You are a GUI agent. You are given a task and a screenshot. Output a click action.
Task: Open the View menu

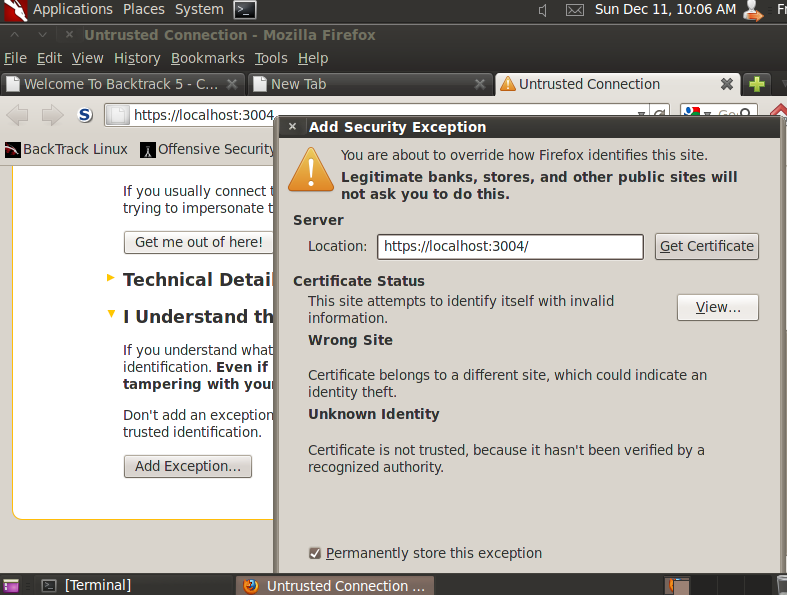pos(87,58)
